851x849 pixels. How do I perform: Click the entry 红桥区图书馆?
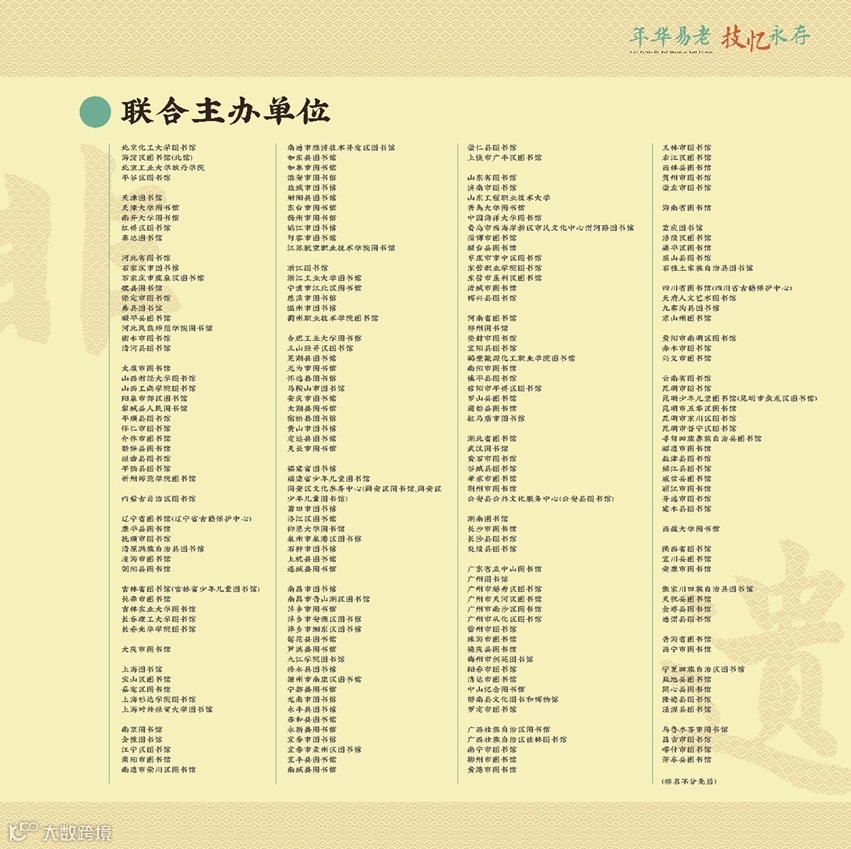coord(146,228)
